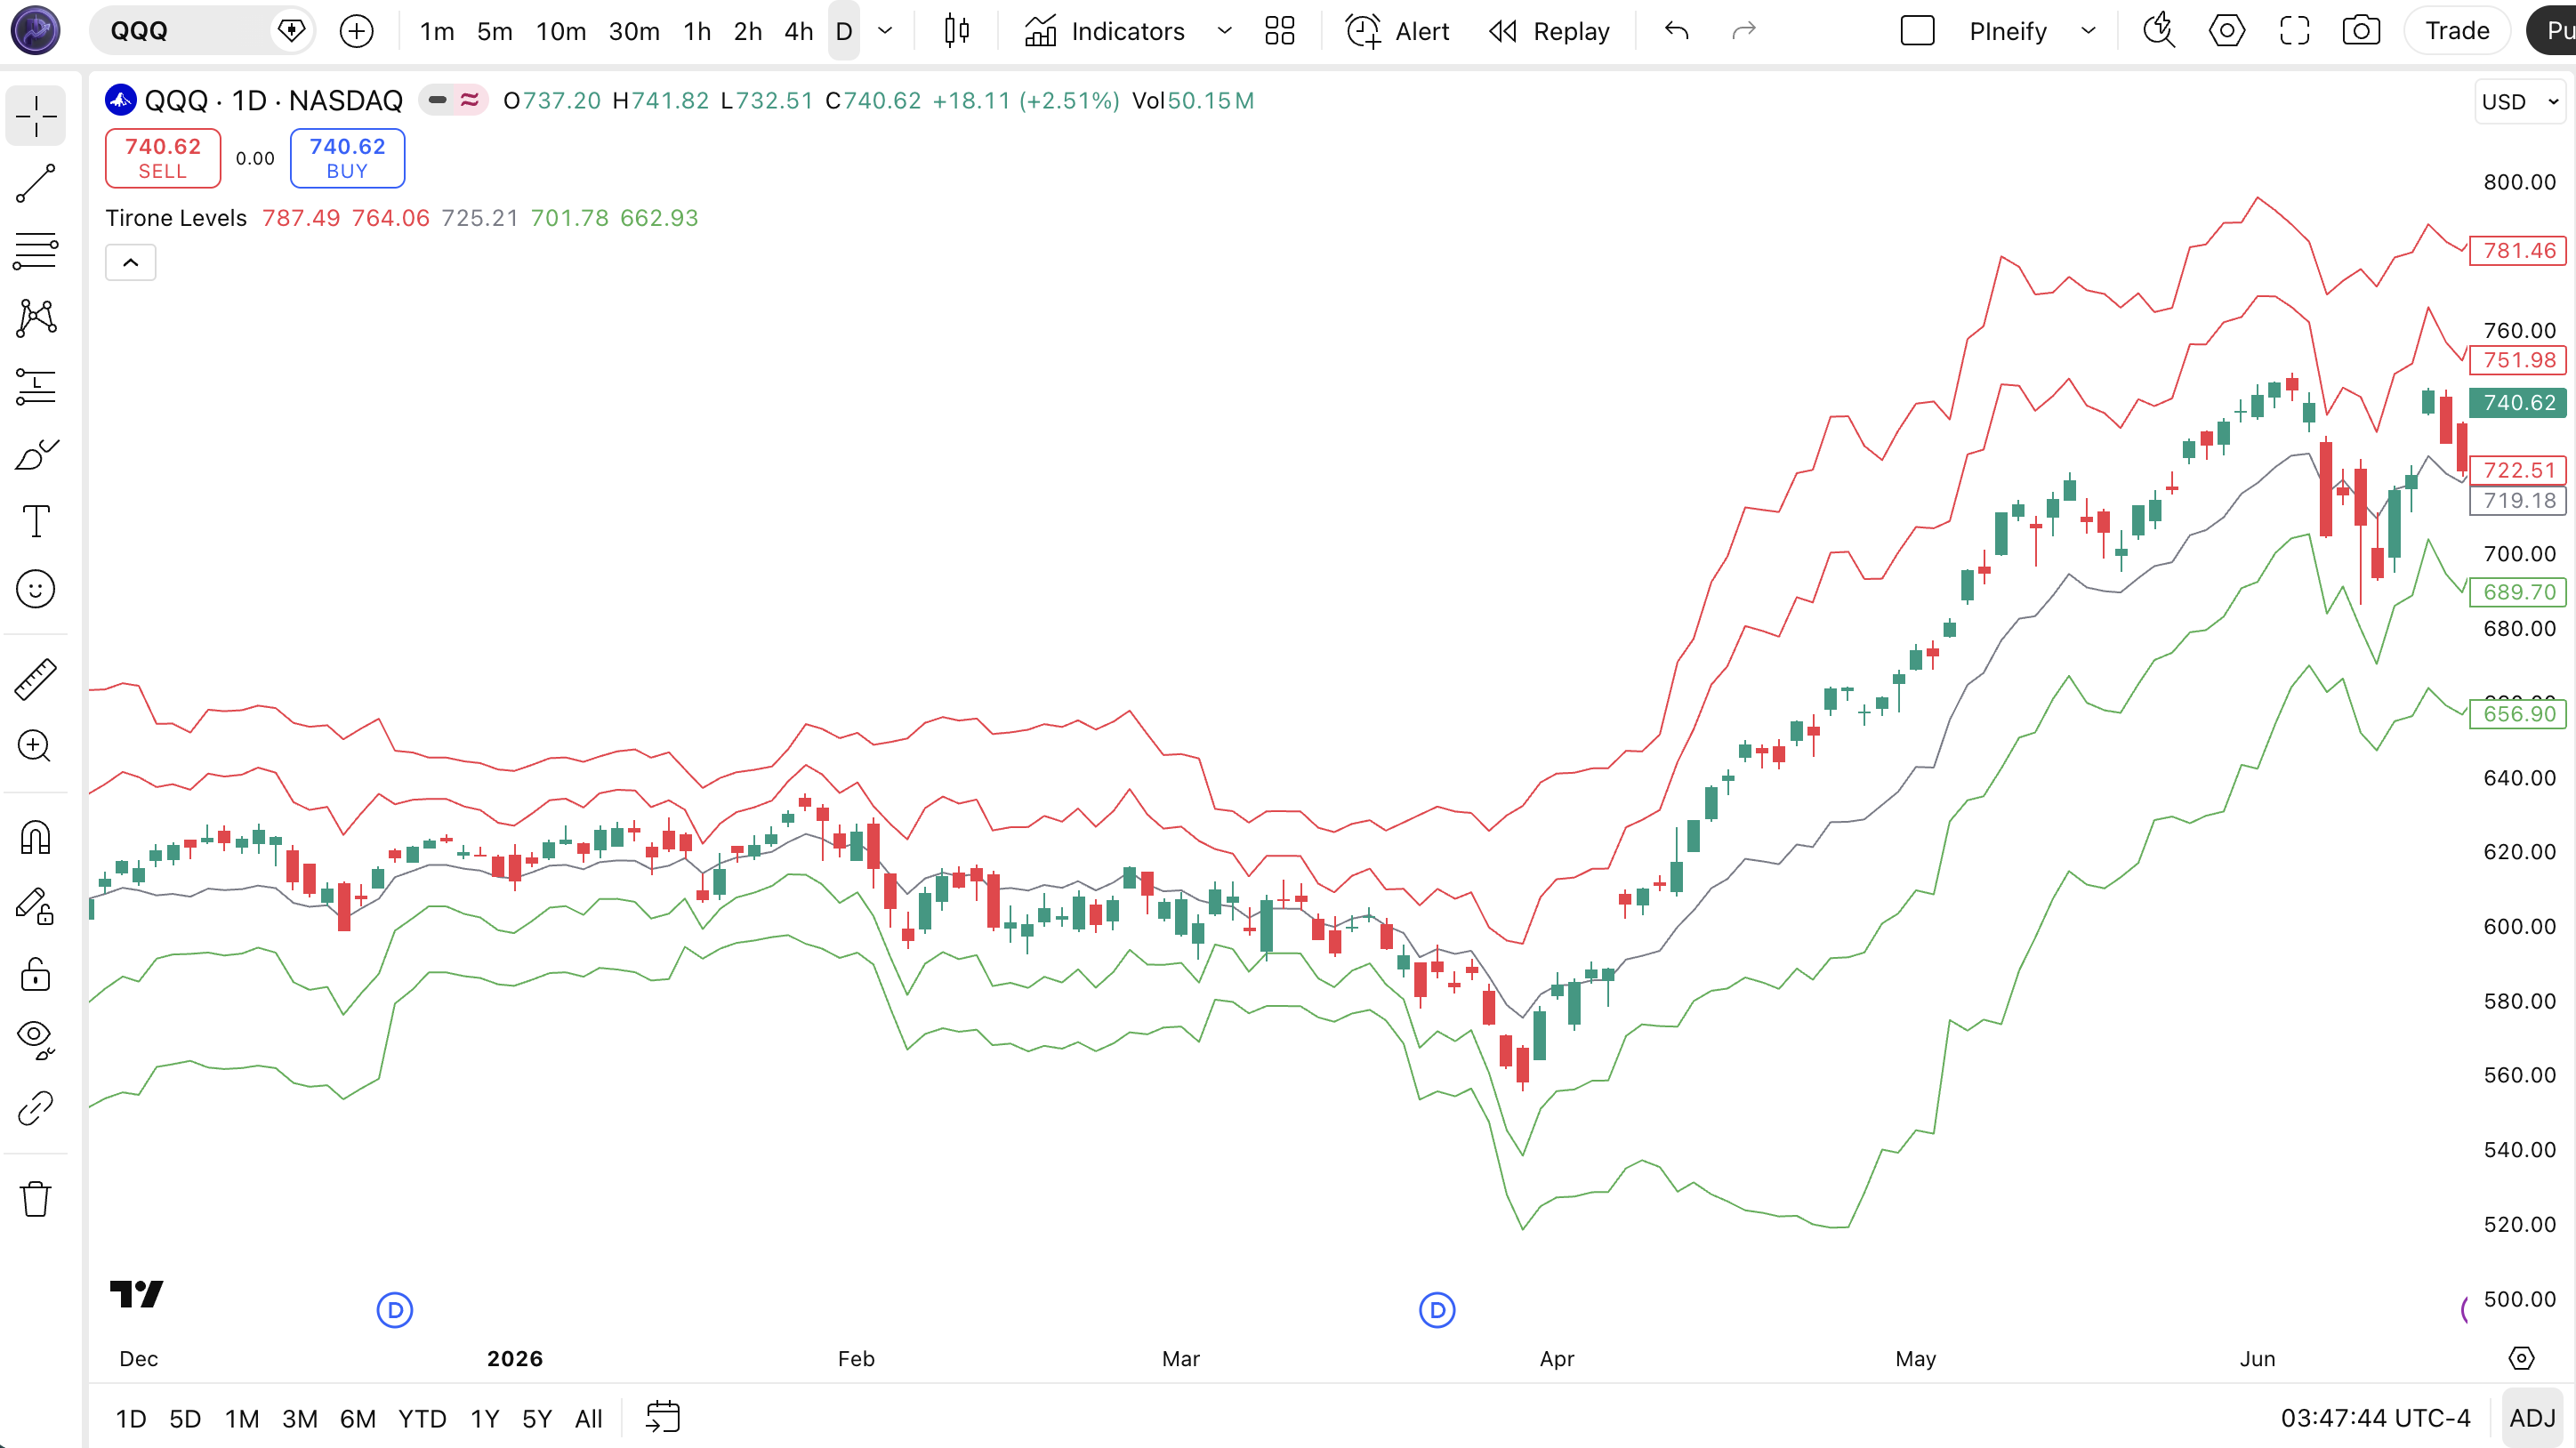Open the emoji and icons tool
Image resolution: width=2576 pixels, height=1448 pixels.
36,589
